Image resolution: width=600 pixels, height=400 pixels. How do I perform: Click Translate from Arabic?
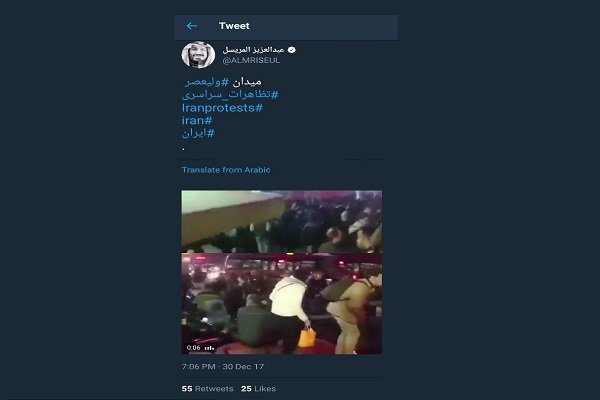click(226, 170)
